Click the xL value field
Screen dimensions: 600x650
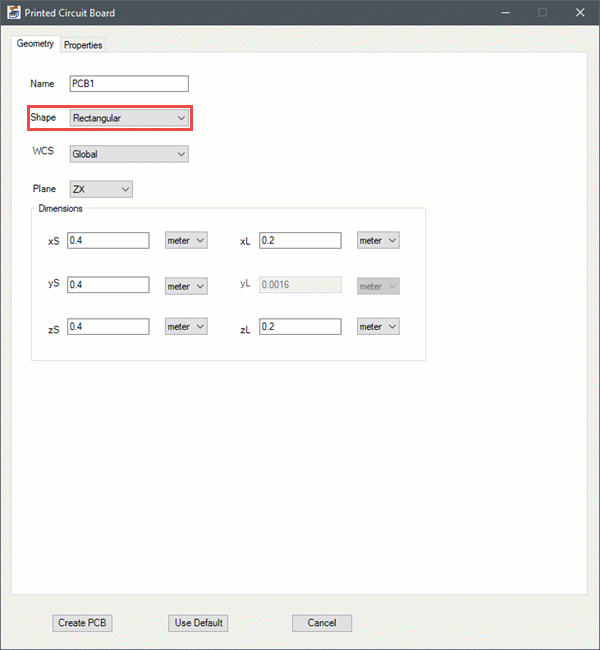pos(300,240)
